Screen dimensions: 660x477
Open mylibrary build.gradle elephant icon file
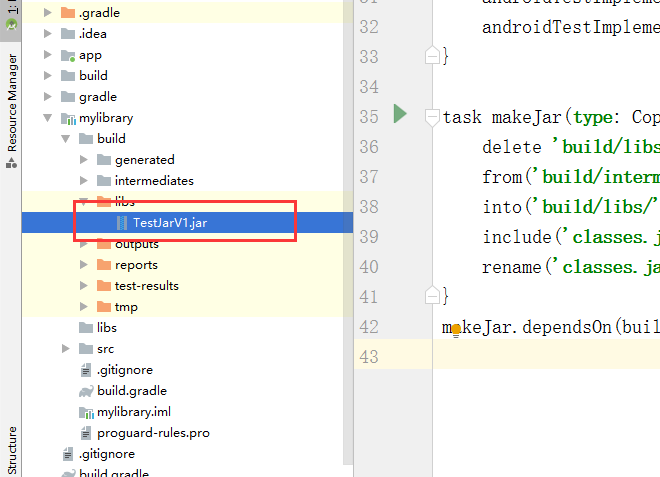pyautogui.click(x=86, y=391)
